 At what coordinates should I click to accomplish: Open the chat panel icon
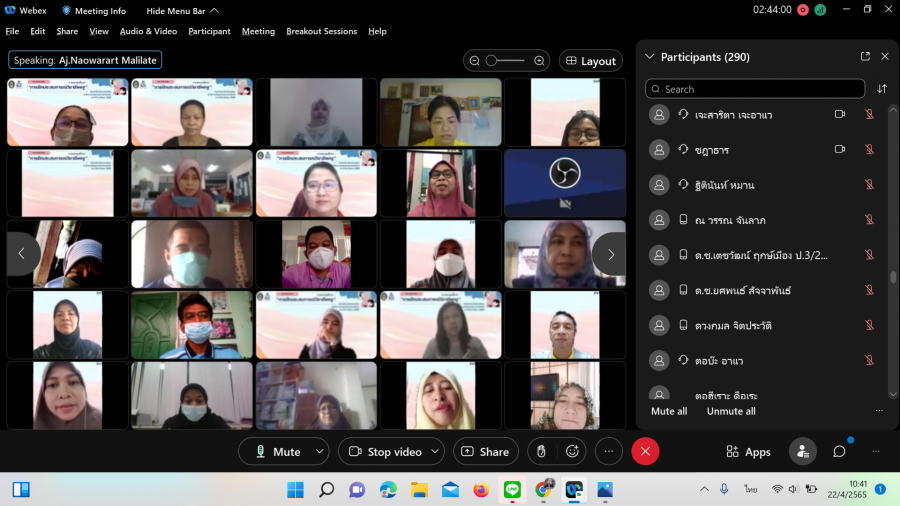tap(839, 452)
